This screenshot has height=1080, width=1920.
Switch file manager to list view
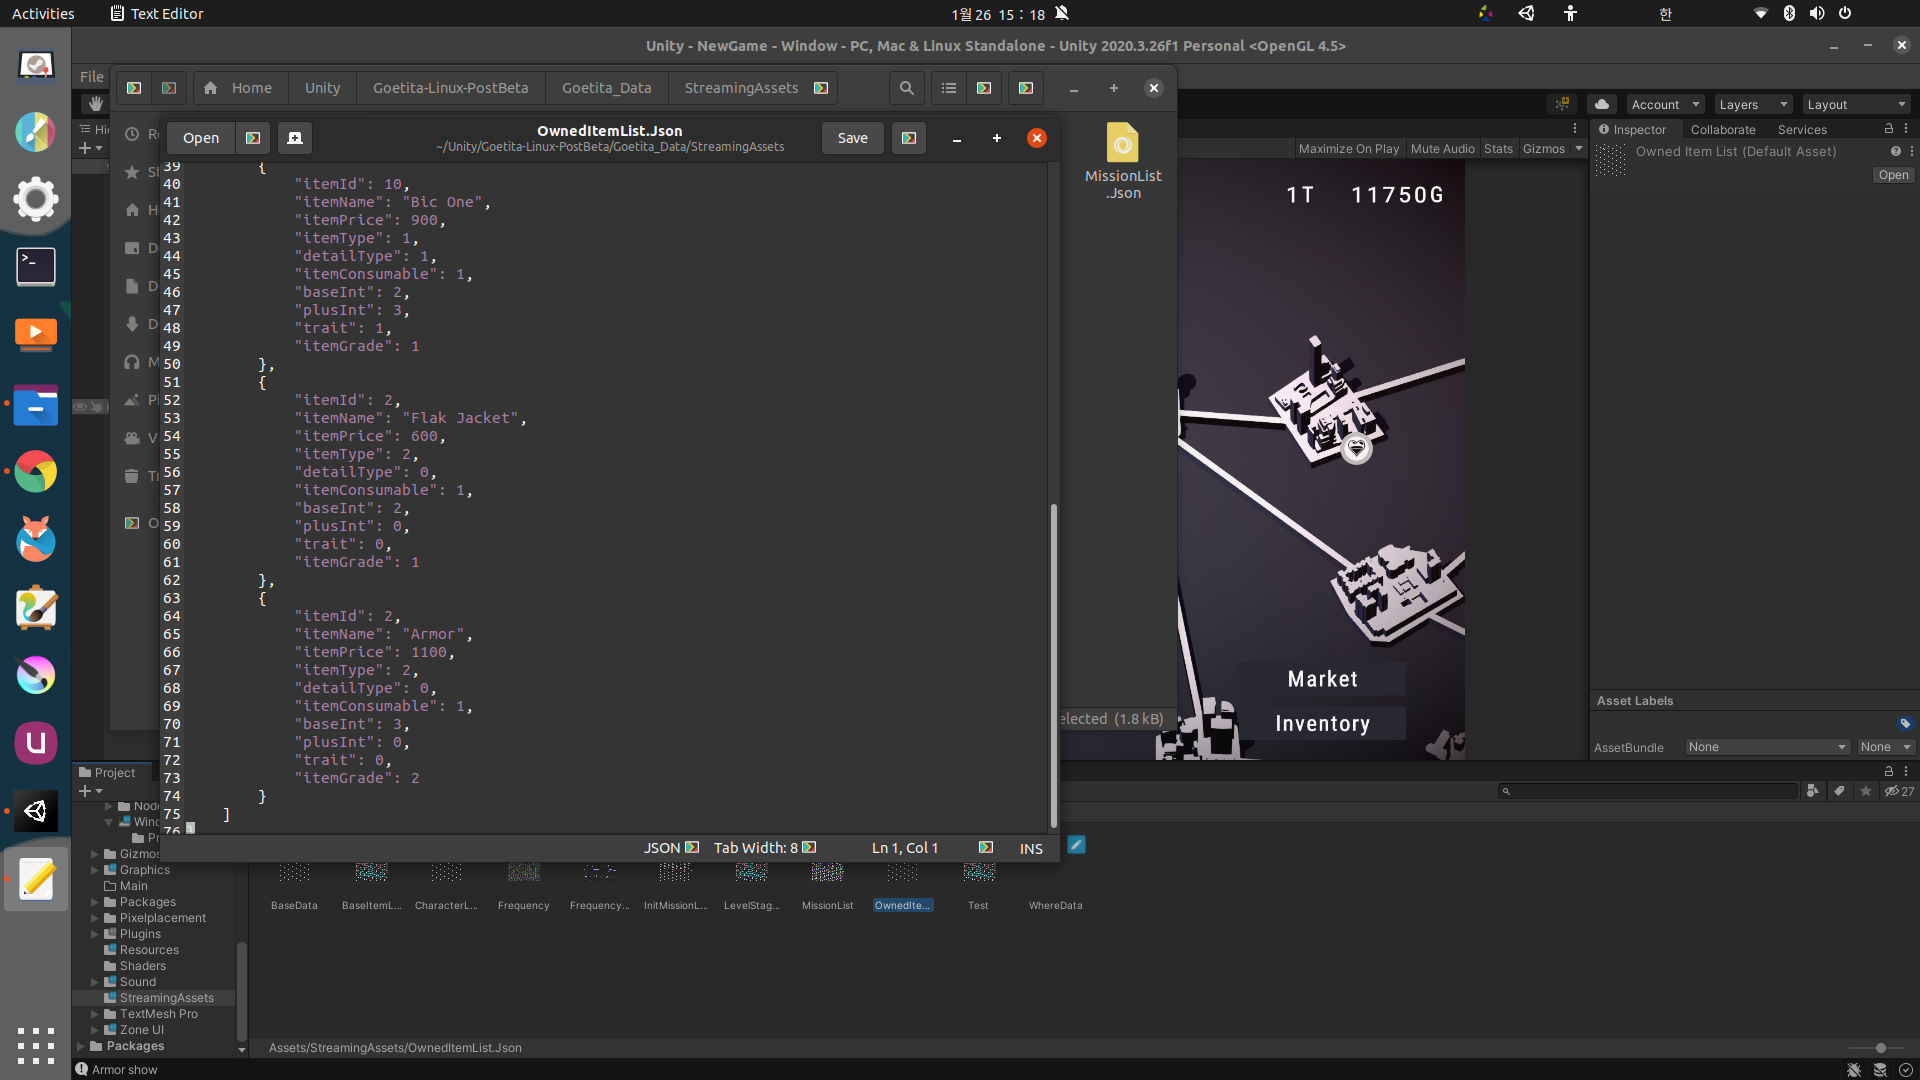949,88
